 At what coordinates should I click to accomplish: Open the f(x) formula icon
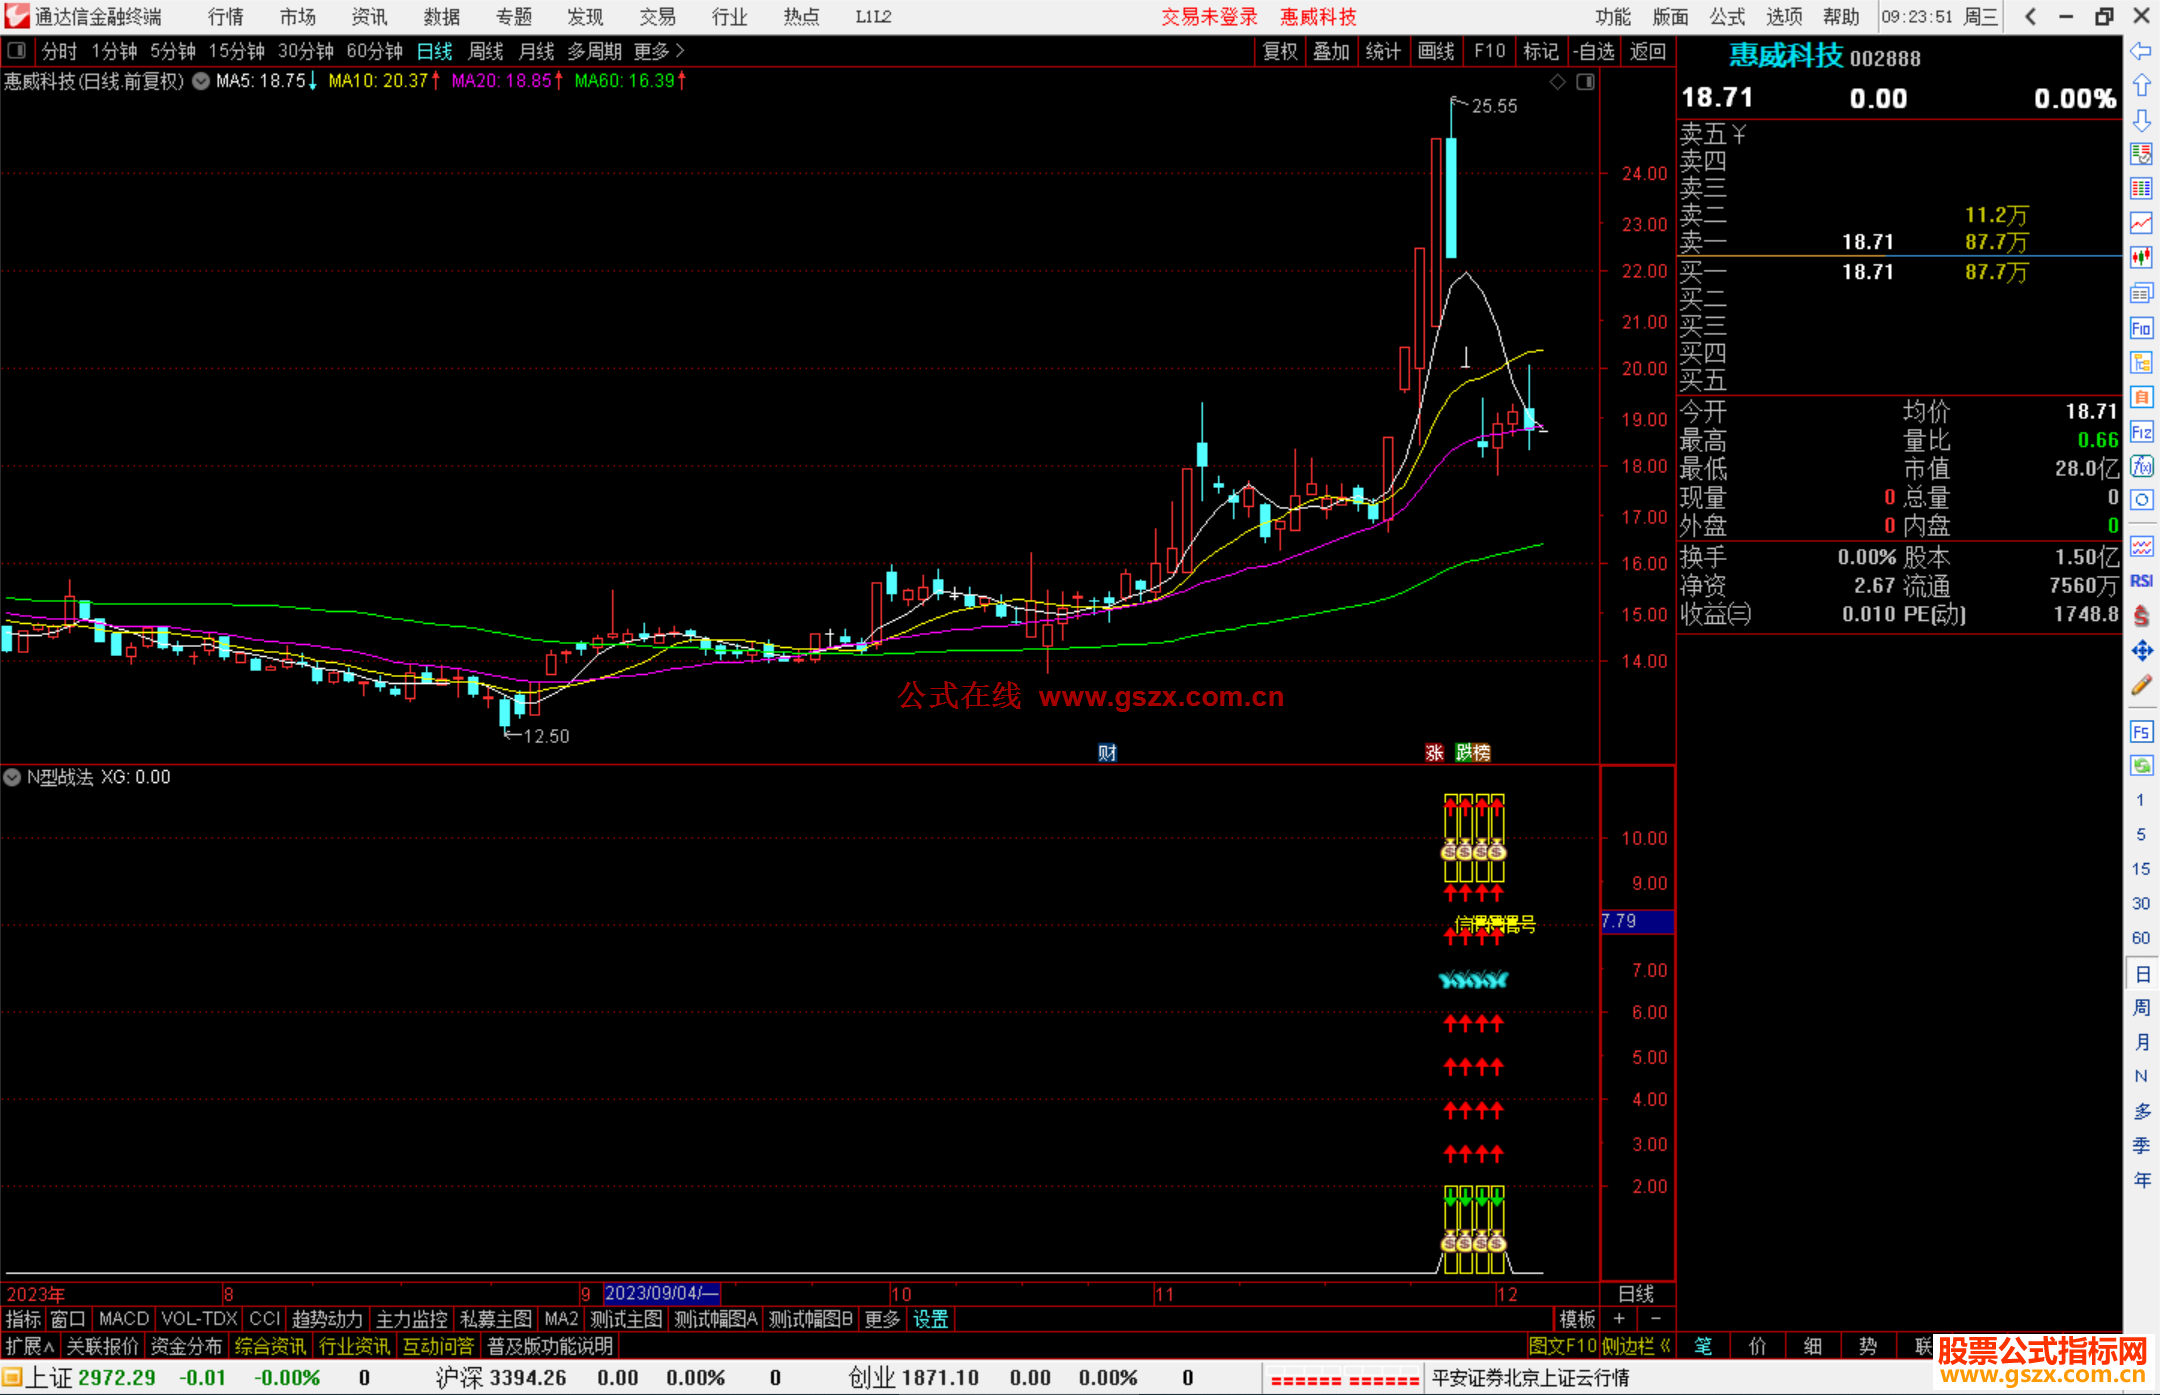2141,467
